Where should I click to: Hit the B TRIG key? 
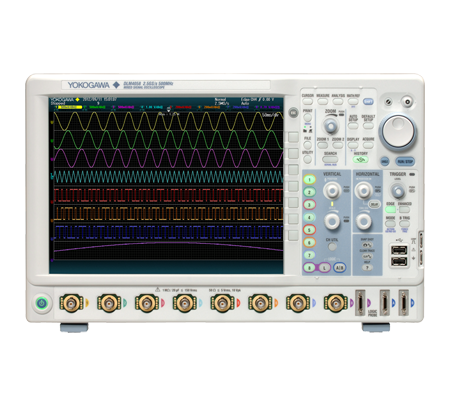tap(405, 224)
